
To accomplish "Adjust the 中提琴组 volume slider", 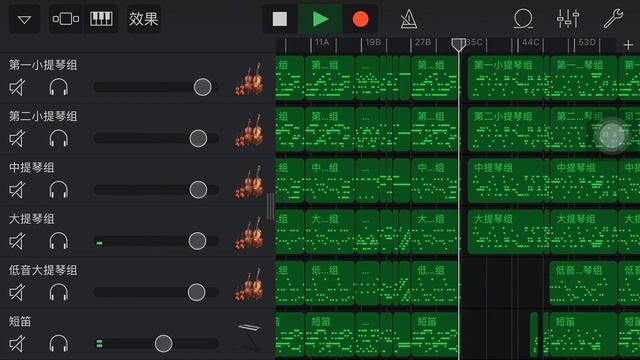I will [198, 190].
